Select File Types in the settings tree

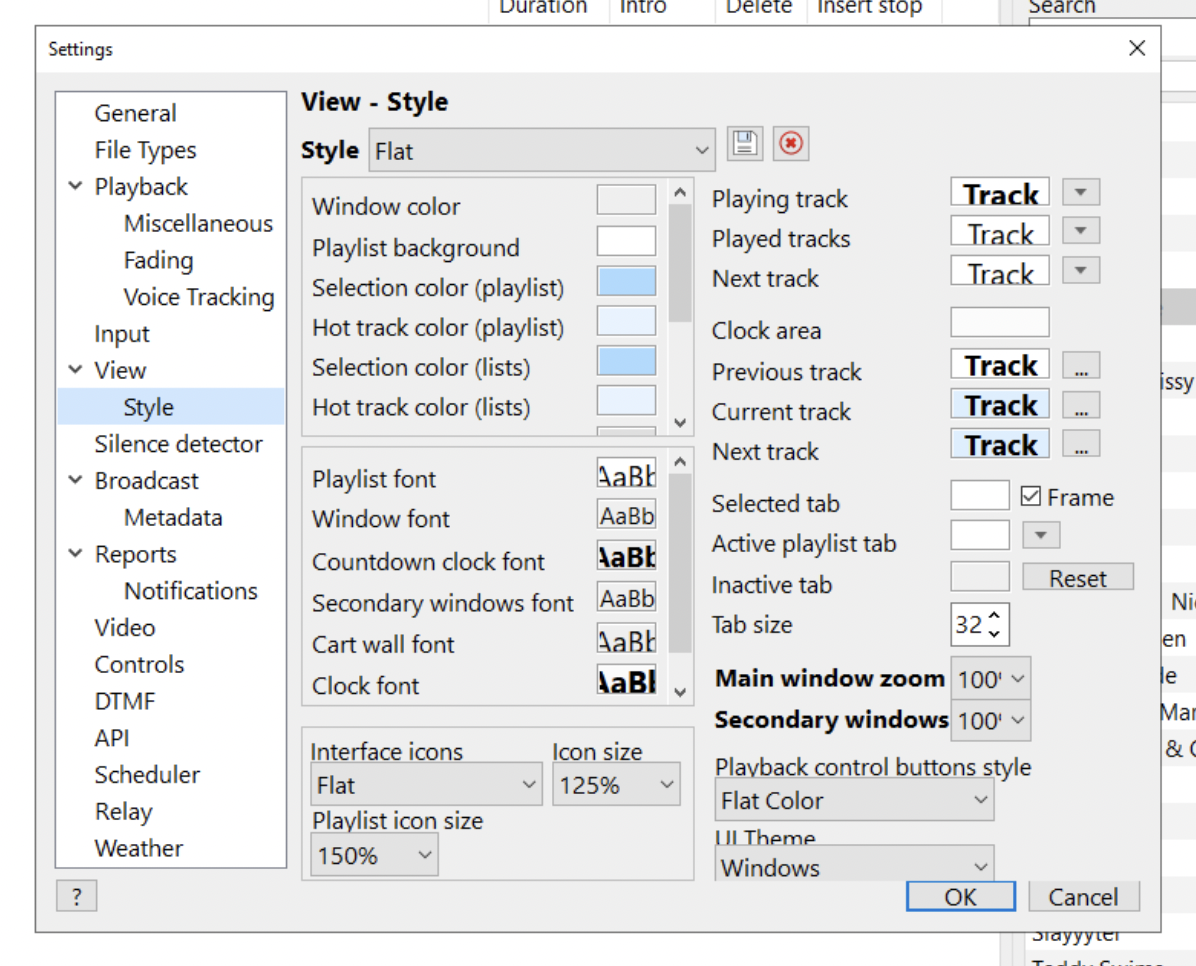point(145,150)
